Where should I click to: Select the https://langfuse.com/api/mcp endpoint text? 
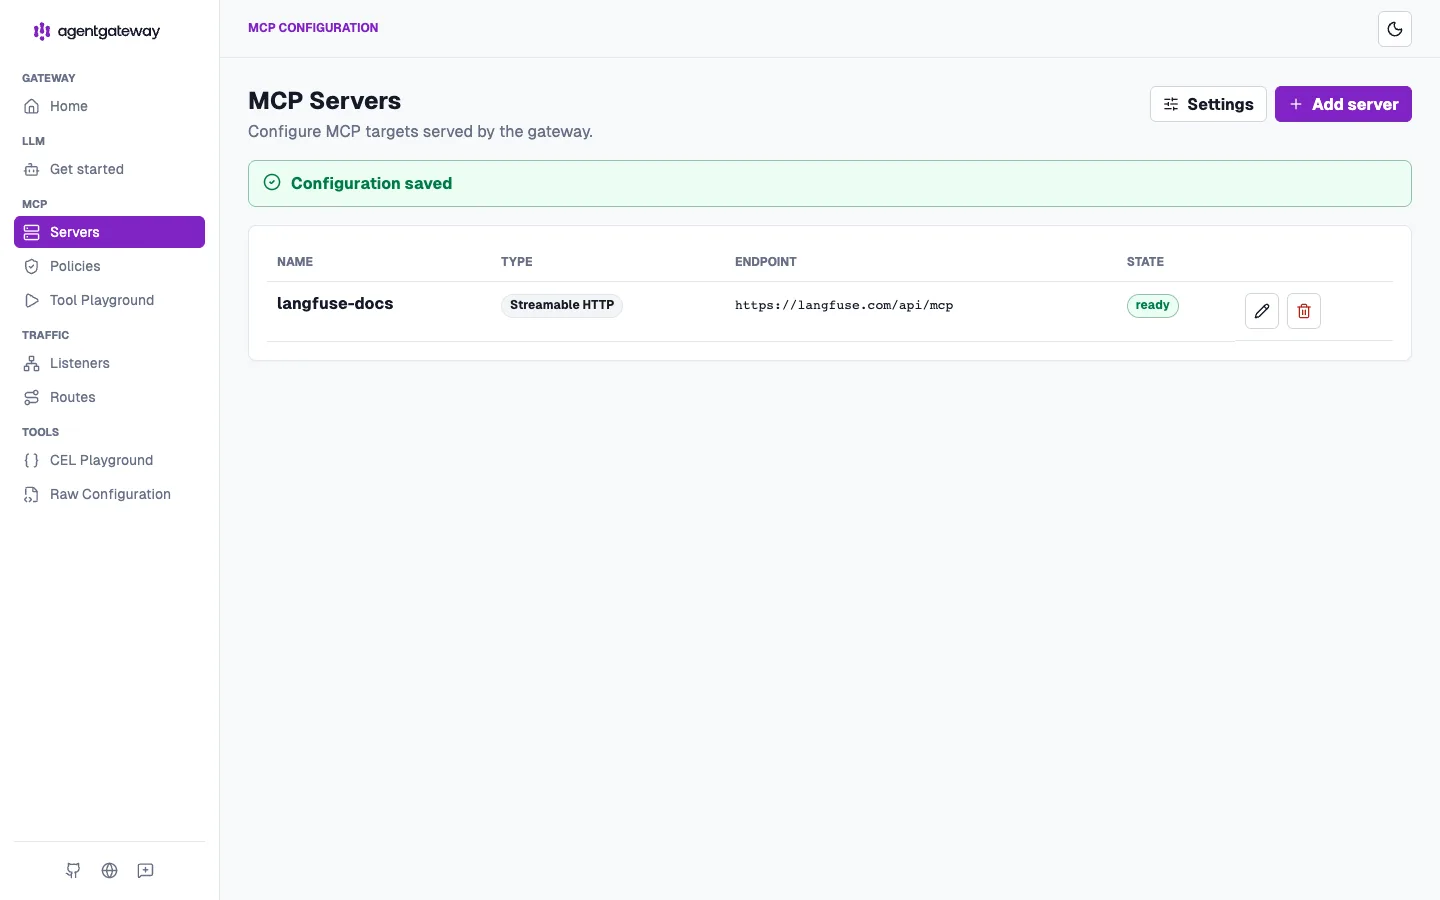[844, 305]
